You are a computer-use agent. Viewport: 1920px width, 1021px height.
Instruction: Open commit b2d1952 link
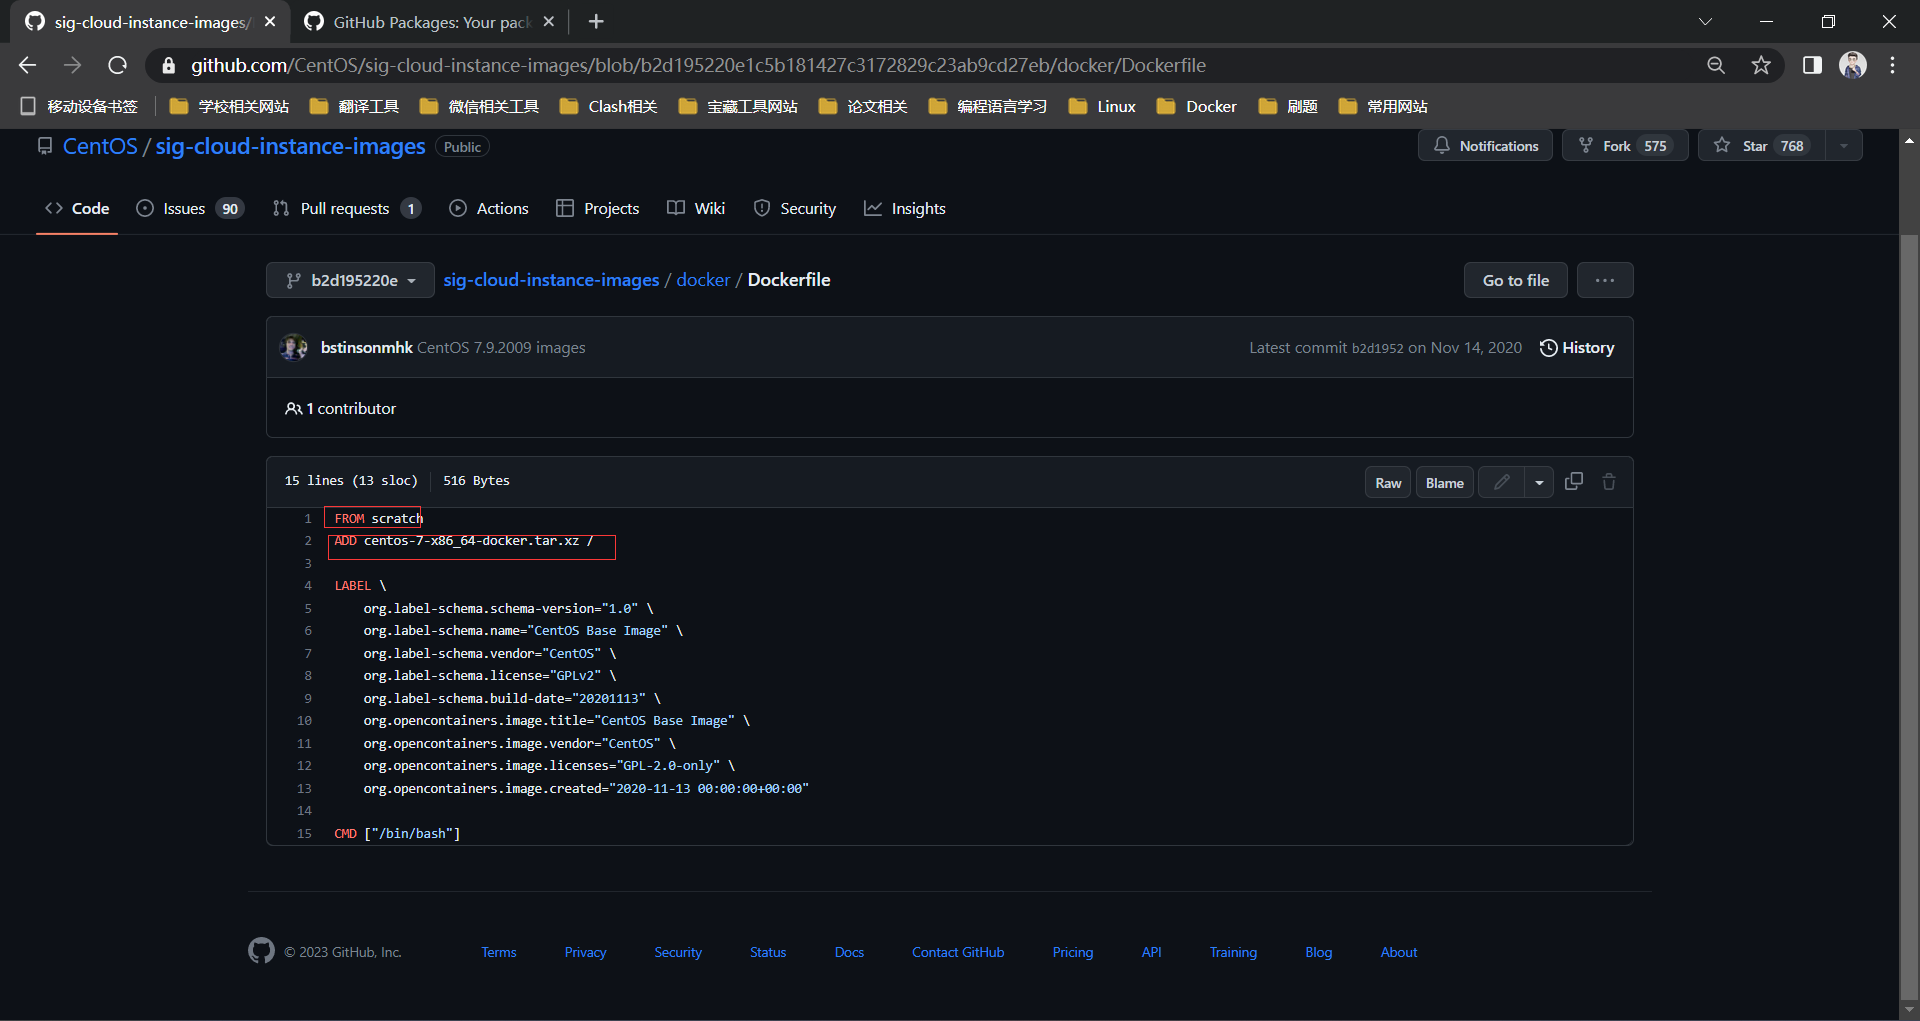[x=1377, y=348]
